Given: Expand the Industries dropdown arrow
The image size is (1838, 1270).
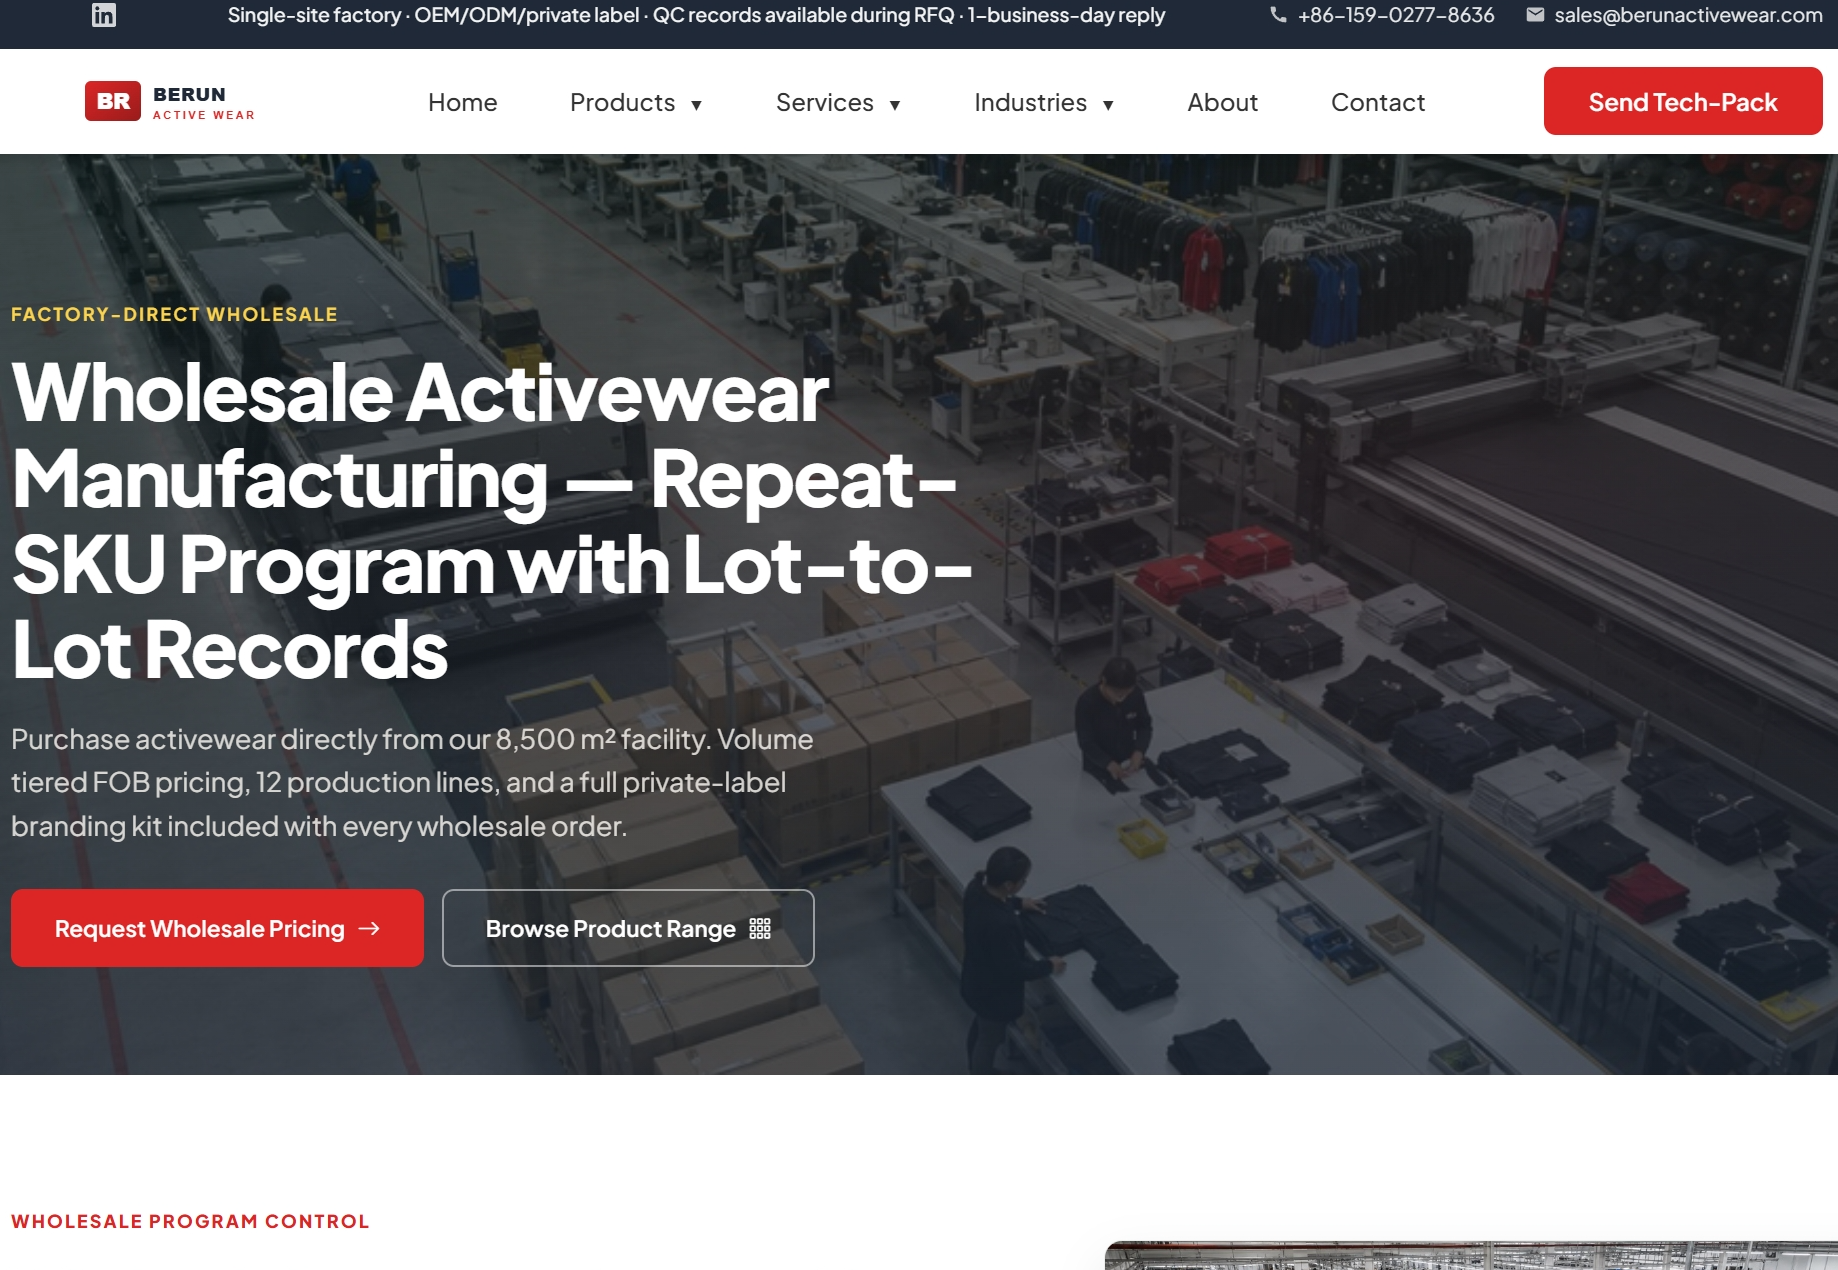Looking at the screenshot, I should (x=1108, y=105).
